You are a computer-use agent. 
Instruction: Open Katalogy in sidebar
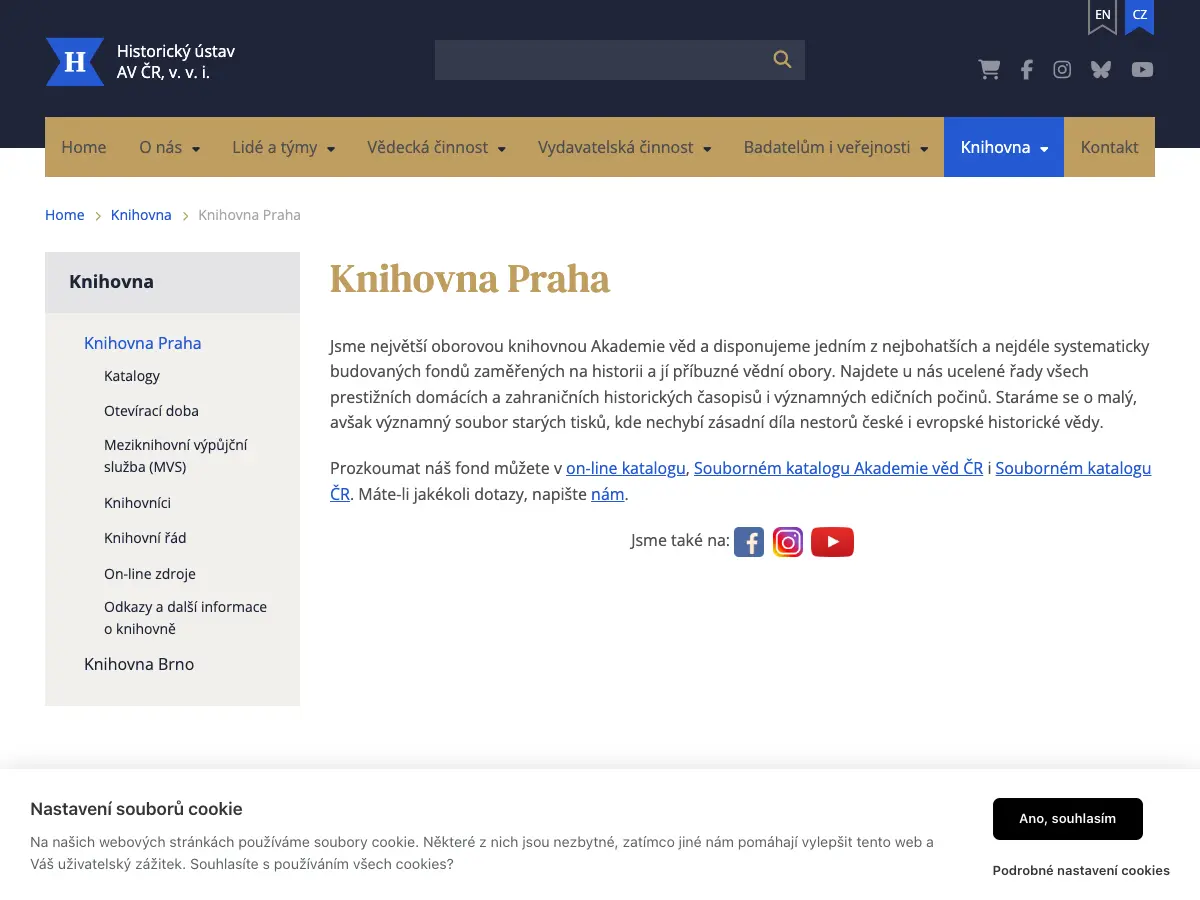pyautogui.click(x=132, y=376)
